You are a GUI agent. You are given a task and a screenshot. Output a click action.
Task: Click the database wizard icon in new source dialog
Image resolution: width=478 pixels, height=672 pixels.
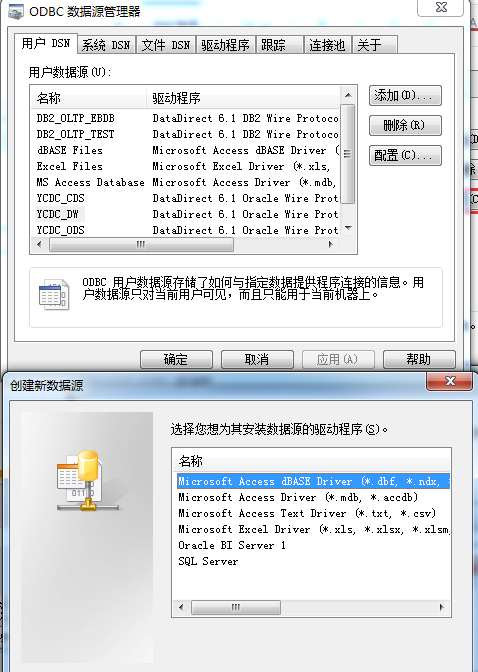coord(87,480)
